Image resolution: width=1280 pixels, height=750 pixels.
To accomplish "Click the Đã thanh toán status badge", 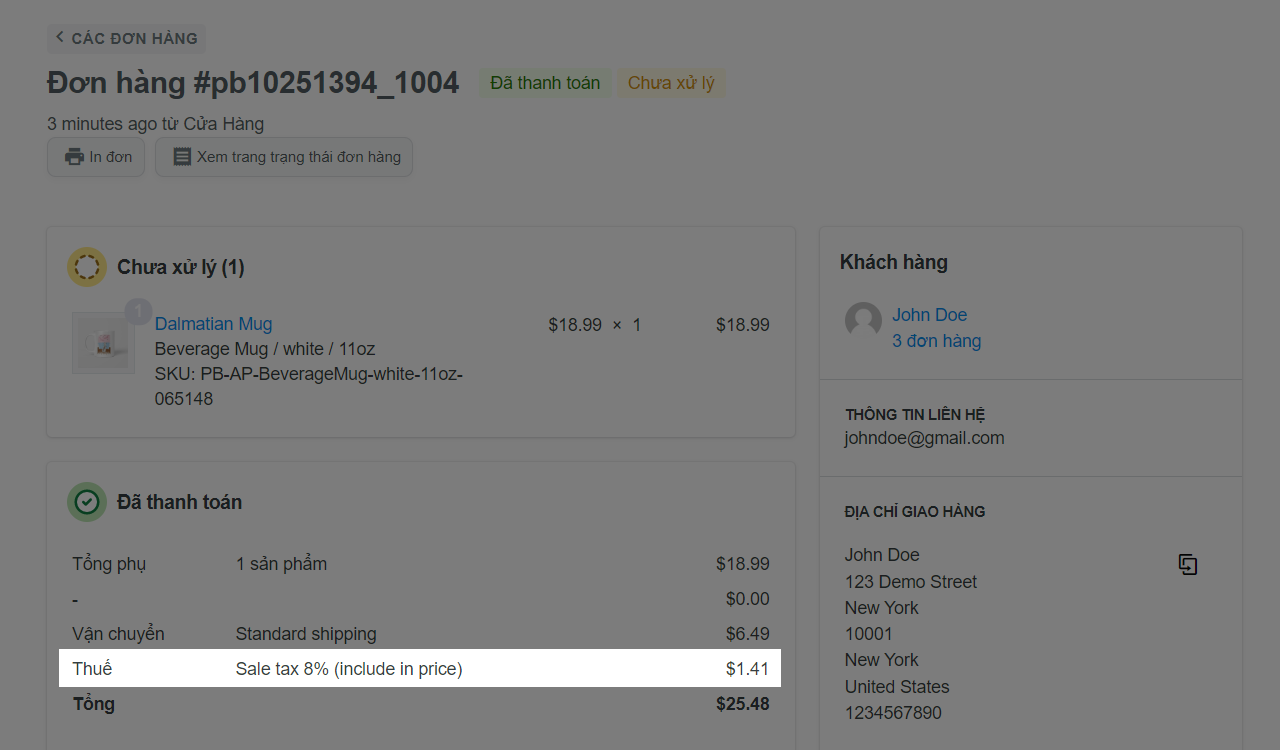I will point(545,83).
